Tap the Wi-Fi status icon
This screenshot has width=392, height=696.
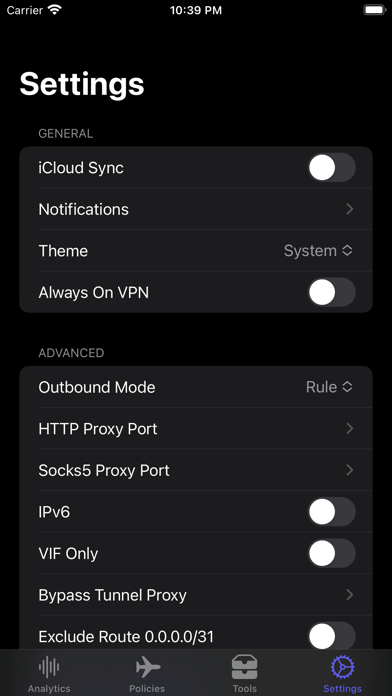(55, 10)
